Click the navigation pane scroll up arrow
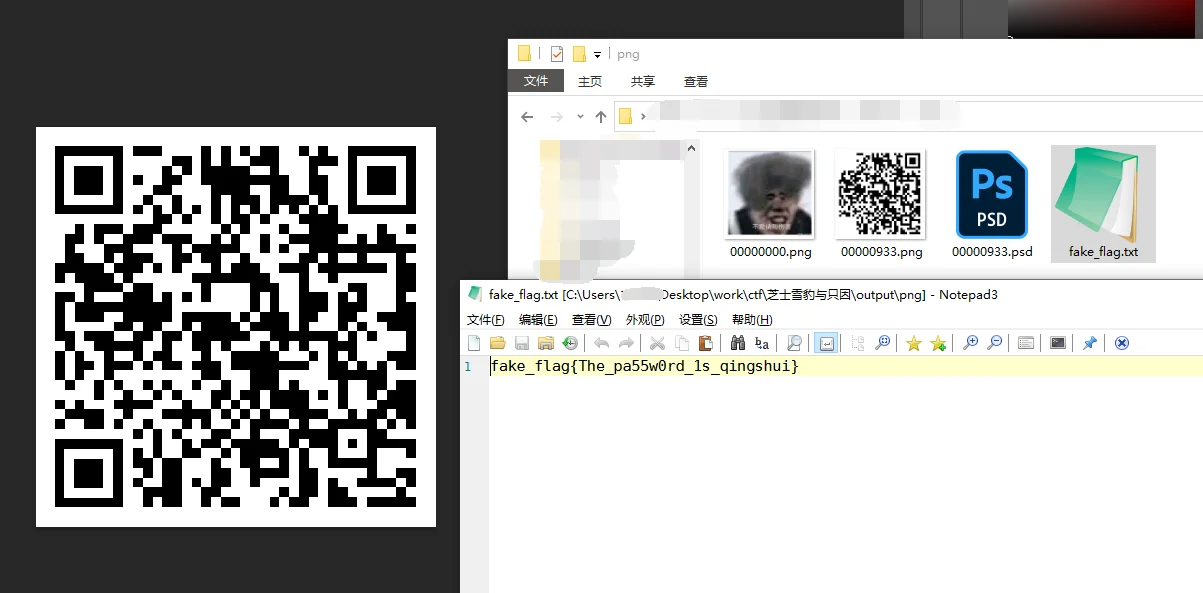This screenshot has width=1203, height=593. coord(690,149)
